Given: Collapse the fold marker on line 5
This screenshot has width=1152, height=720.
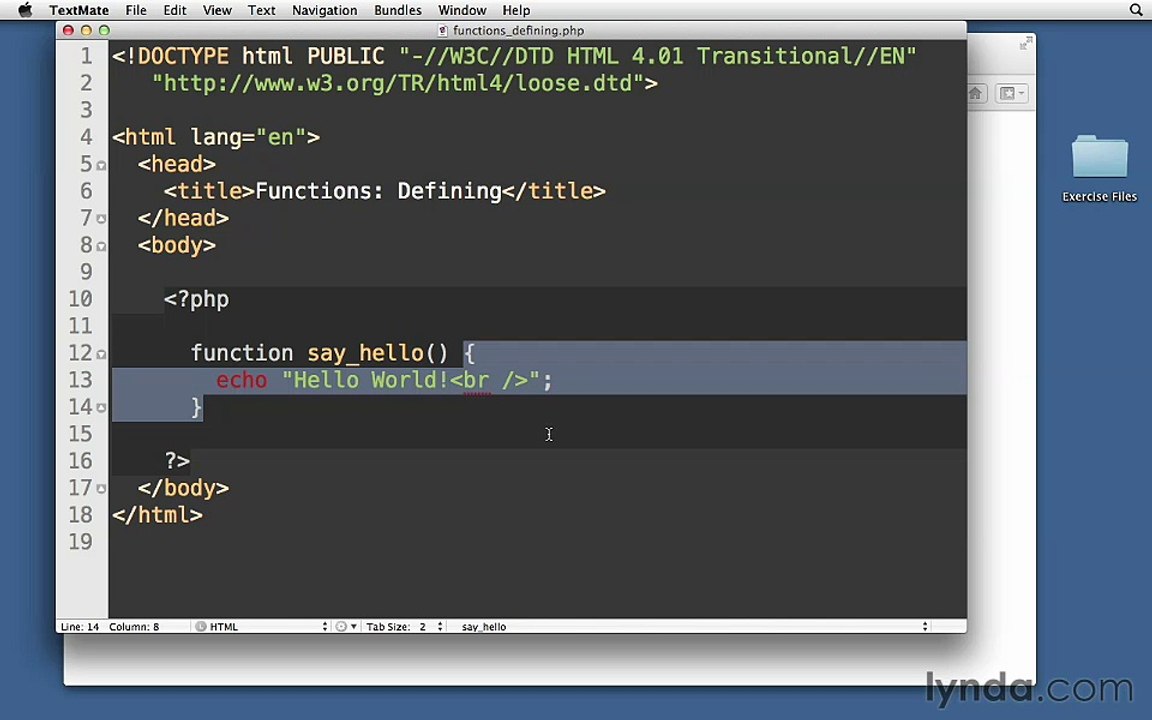Looking at the screenshot, I should click(x=101, y=165).
